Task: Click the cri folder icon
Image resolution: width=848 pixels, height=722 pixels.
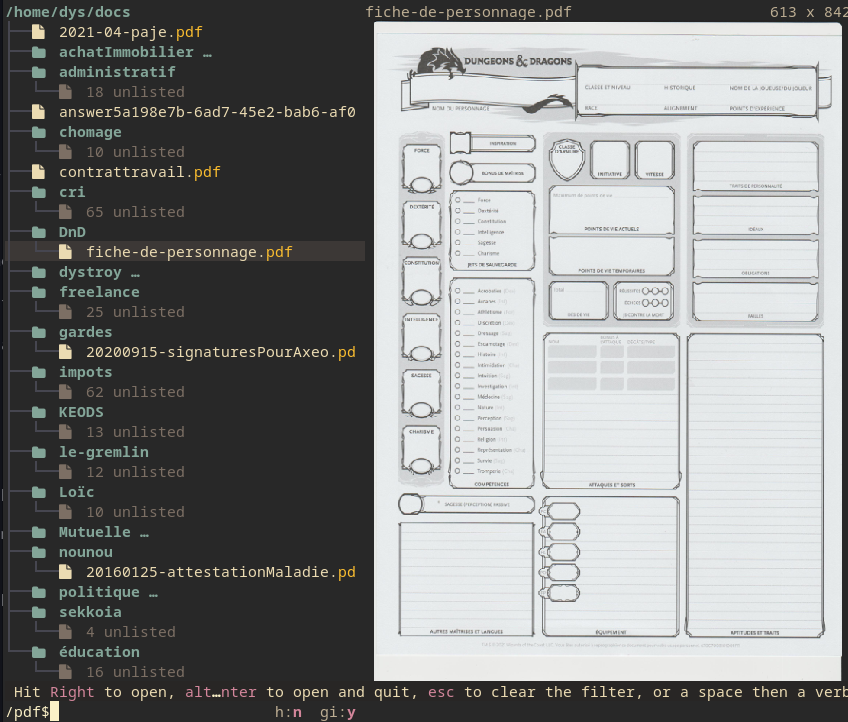Action: [x=38, y=192]
